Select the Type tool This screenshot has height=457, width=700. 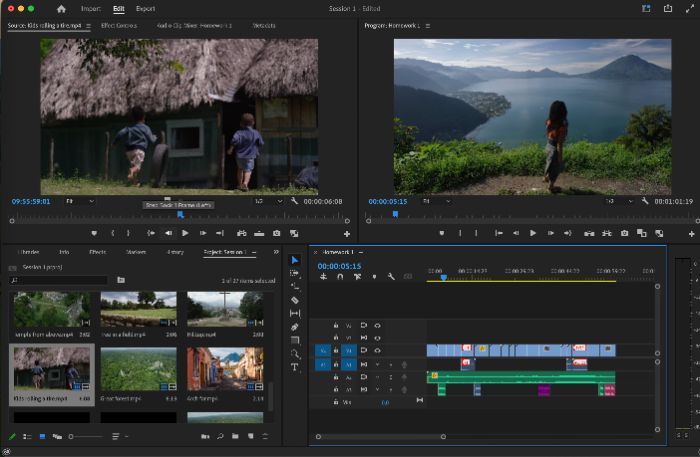[x=295, y=367]
